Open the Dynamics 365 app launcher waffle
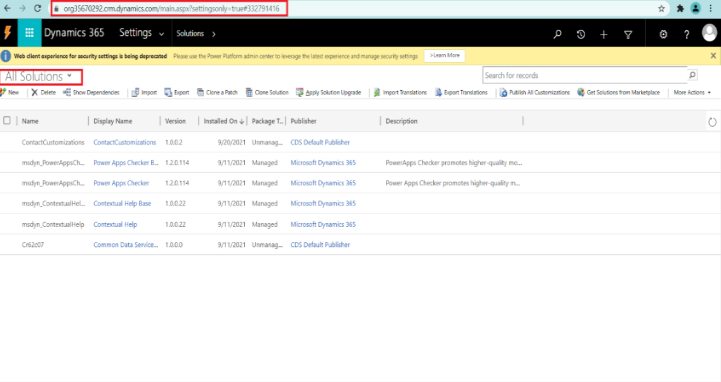 (29, 33)
